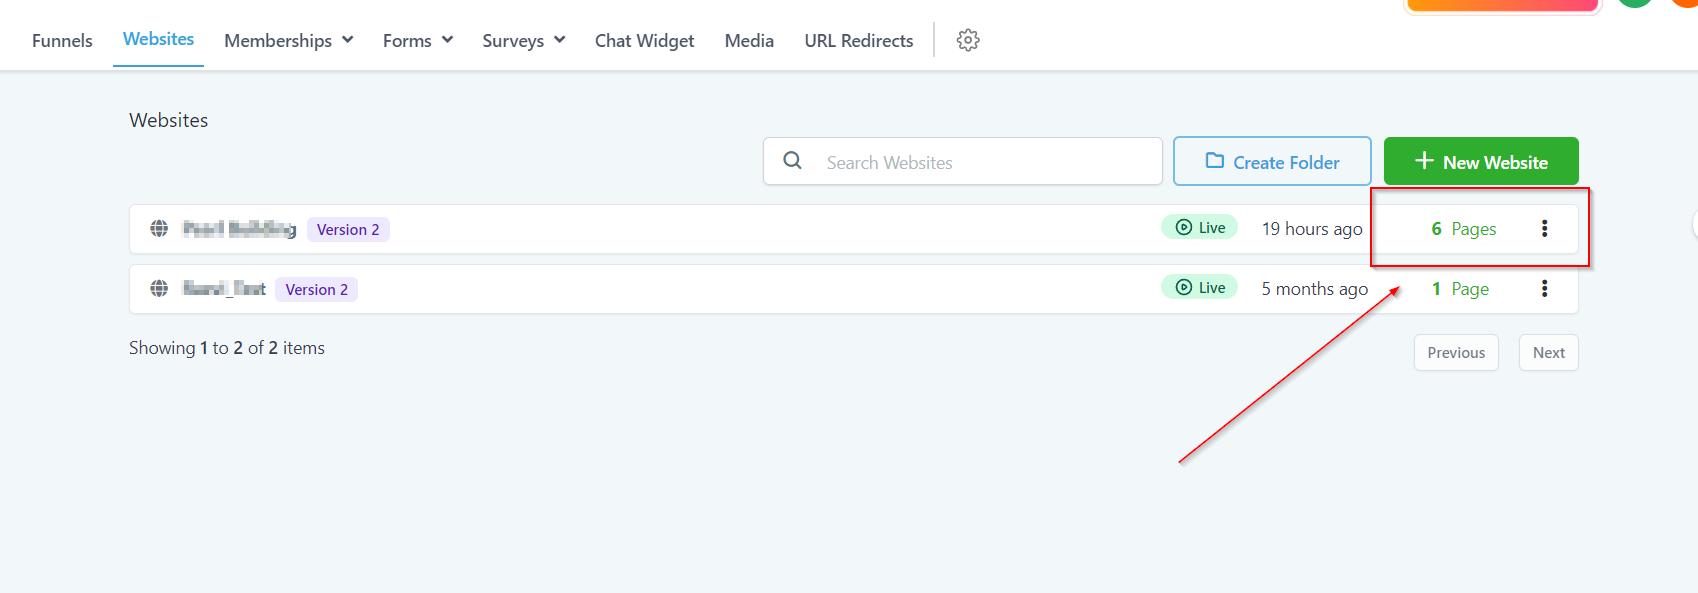Open URL Redirects section
1698x593 pixels.
click(x=858, y=41)
